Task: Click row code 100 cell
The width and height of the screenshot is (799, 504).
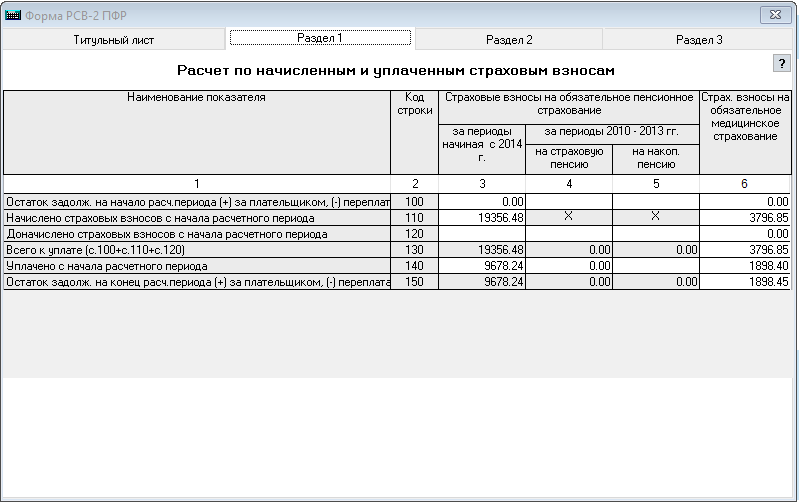Action: pos(414,202)
